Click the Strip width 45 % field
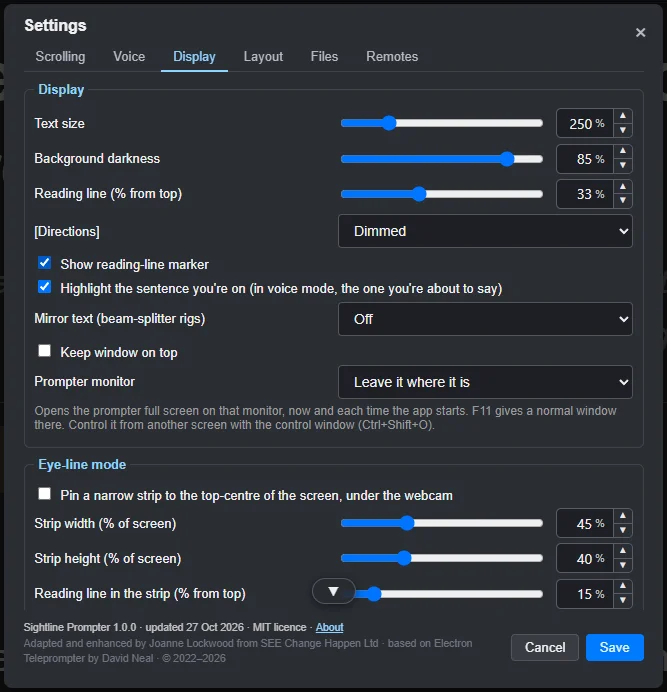This screenshot has height=692, width=667. pyautogui.click(x=585, y=523)
